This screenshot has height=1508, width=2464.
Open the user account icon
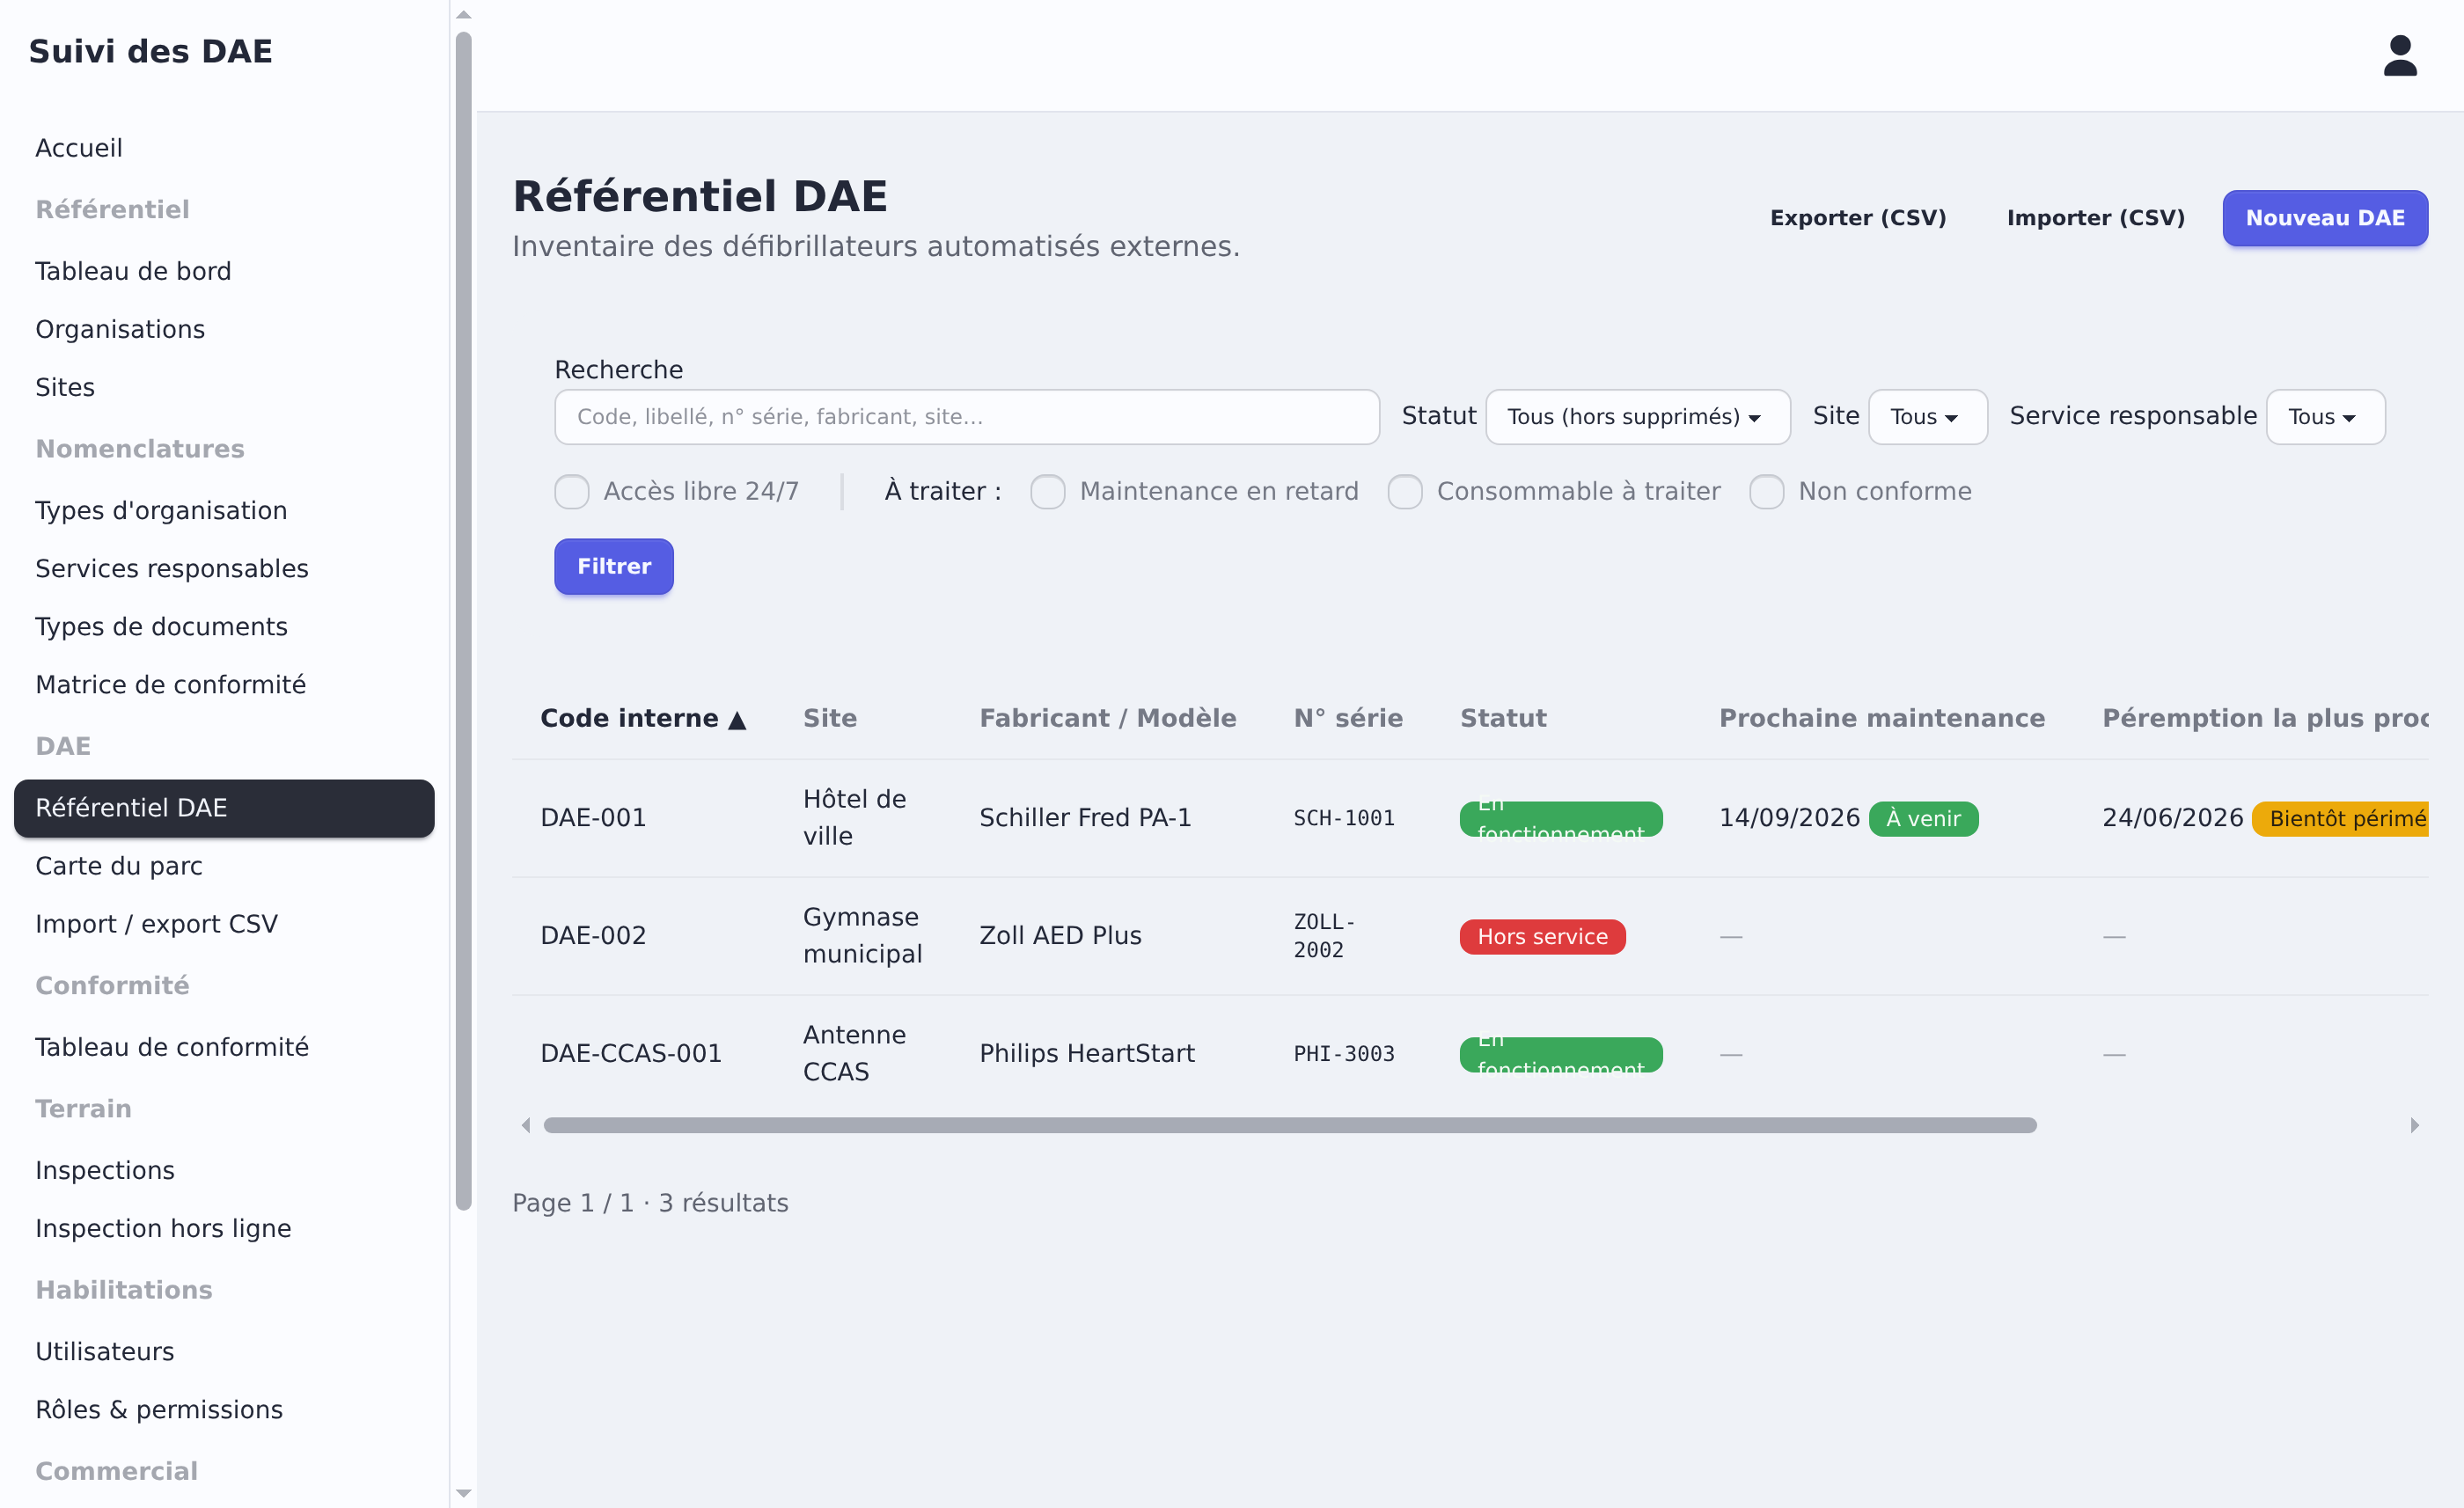[2399, 56]
